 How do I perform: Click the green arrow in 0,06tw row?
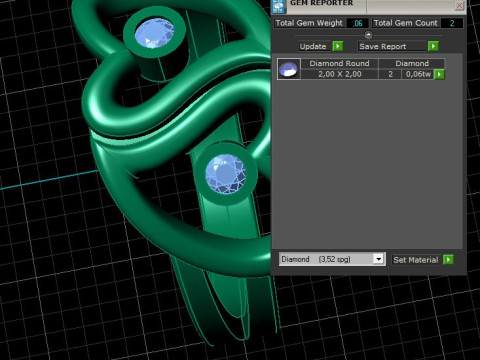(x=439, y=74)
